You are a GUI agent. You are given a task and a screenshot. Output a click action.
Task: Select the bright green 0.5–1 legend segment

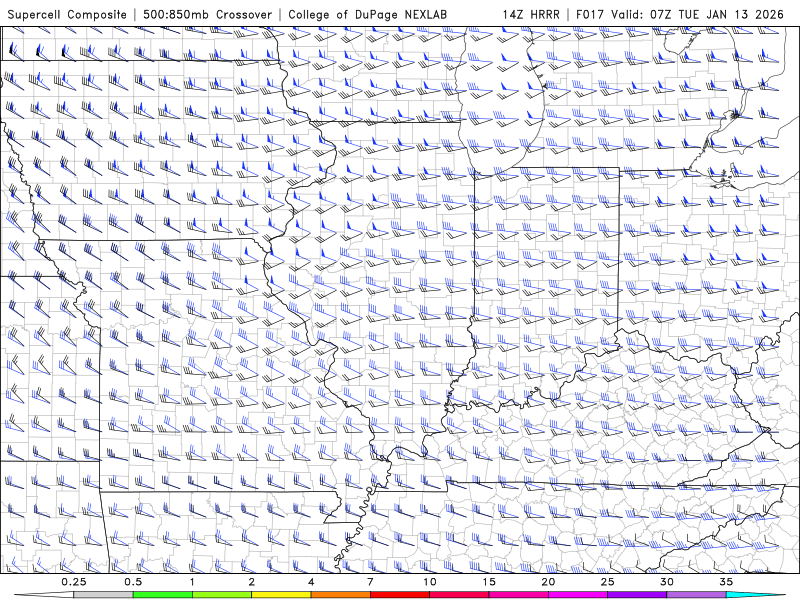click(x=163, y=595)
